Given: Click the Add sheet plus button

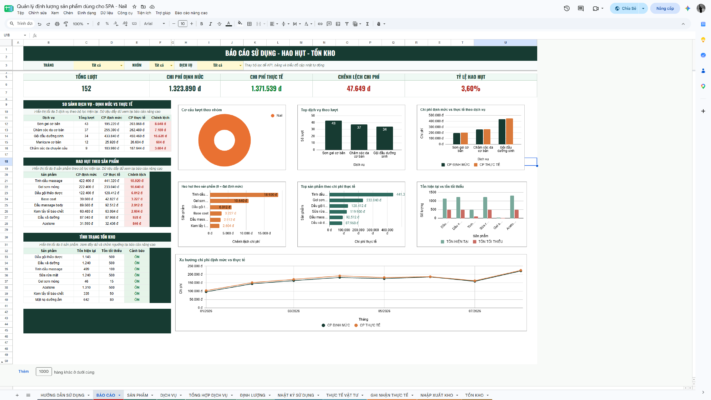Looking at the screenshot, I should tap(17, 395).
